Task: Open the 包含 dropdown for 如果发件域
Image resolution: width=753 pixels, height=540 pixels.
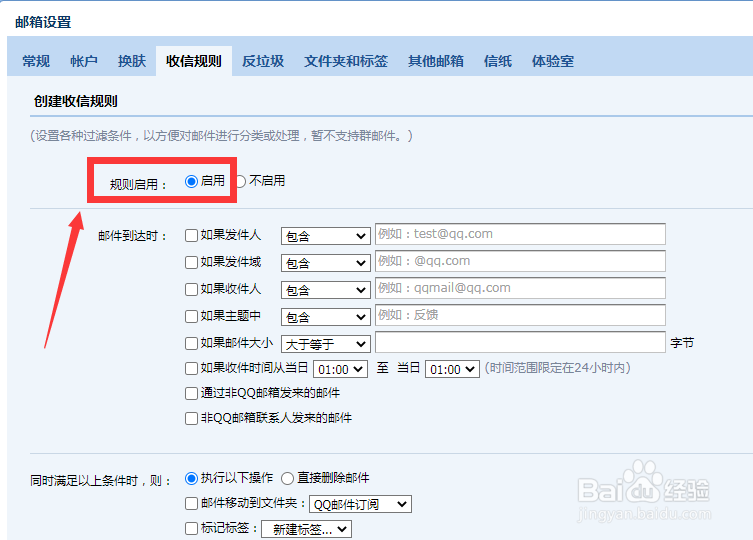Action: (326, 263)
